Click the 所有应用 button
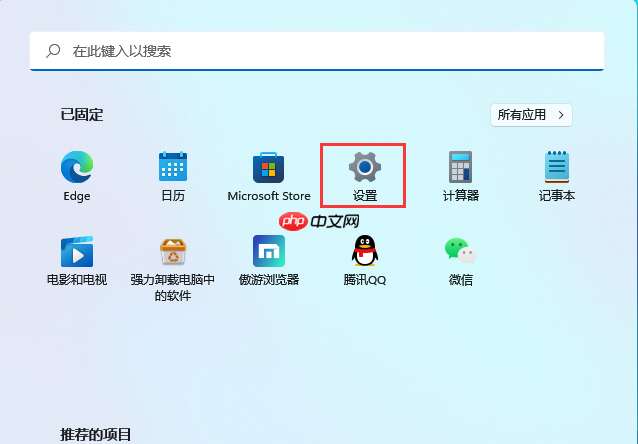The height and width of the screenshot is (444, 638). click(531, 115)
